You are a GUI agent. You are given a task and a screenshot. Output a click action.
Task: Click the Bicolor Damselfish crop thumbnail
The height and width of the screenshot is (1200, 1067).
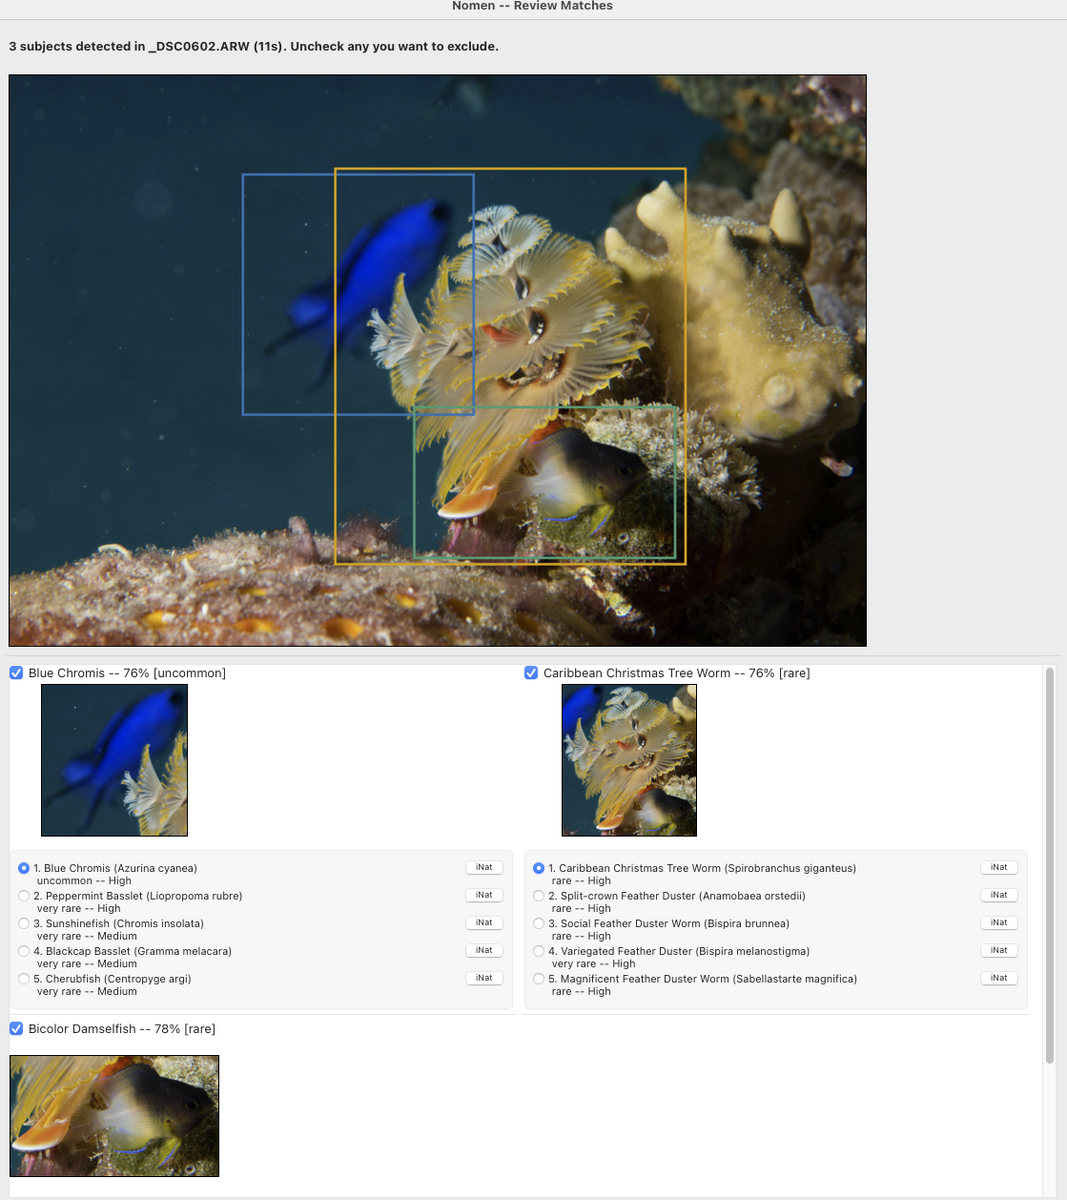(x=114, y=1116)
